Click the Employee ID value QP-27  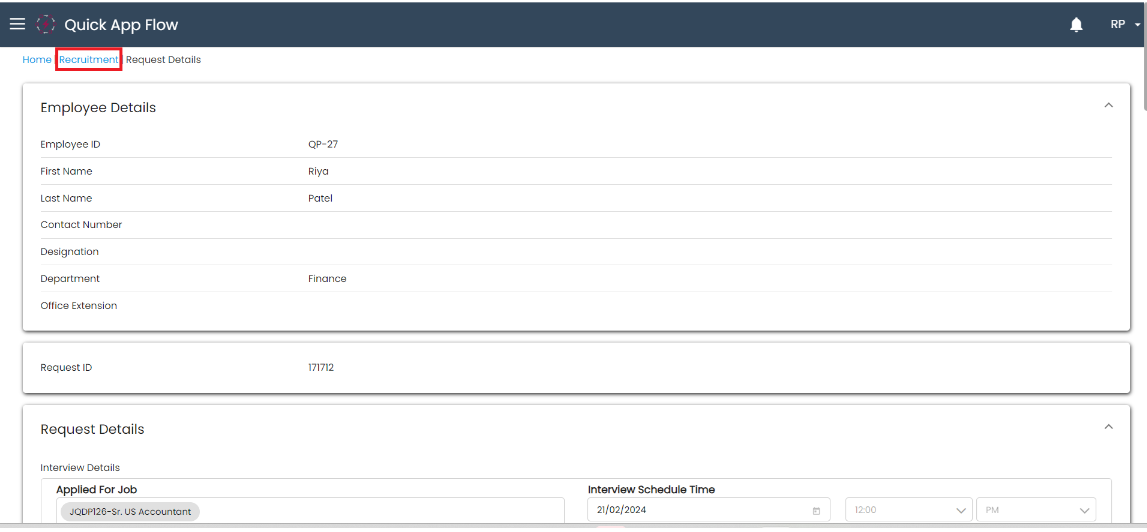click(x=323, y=144)
